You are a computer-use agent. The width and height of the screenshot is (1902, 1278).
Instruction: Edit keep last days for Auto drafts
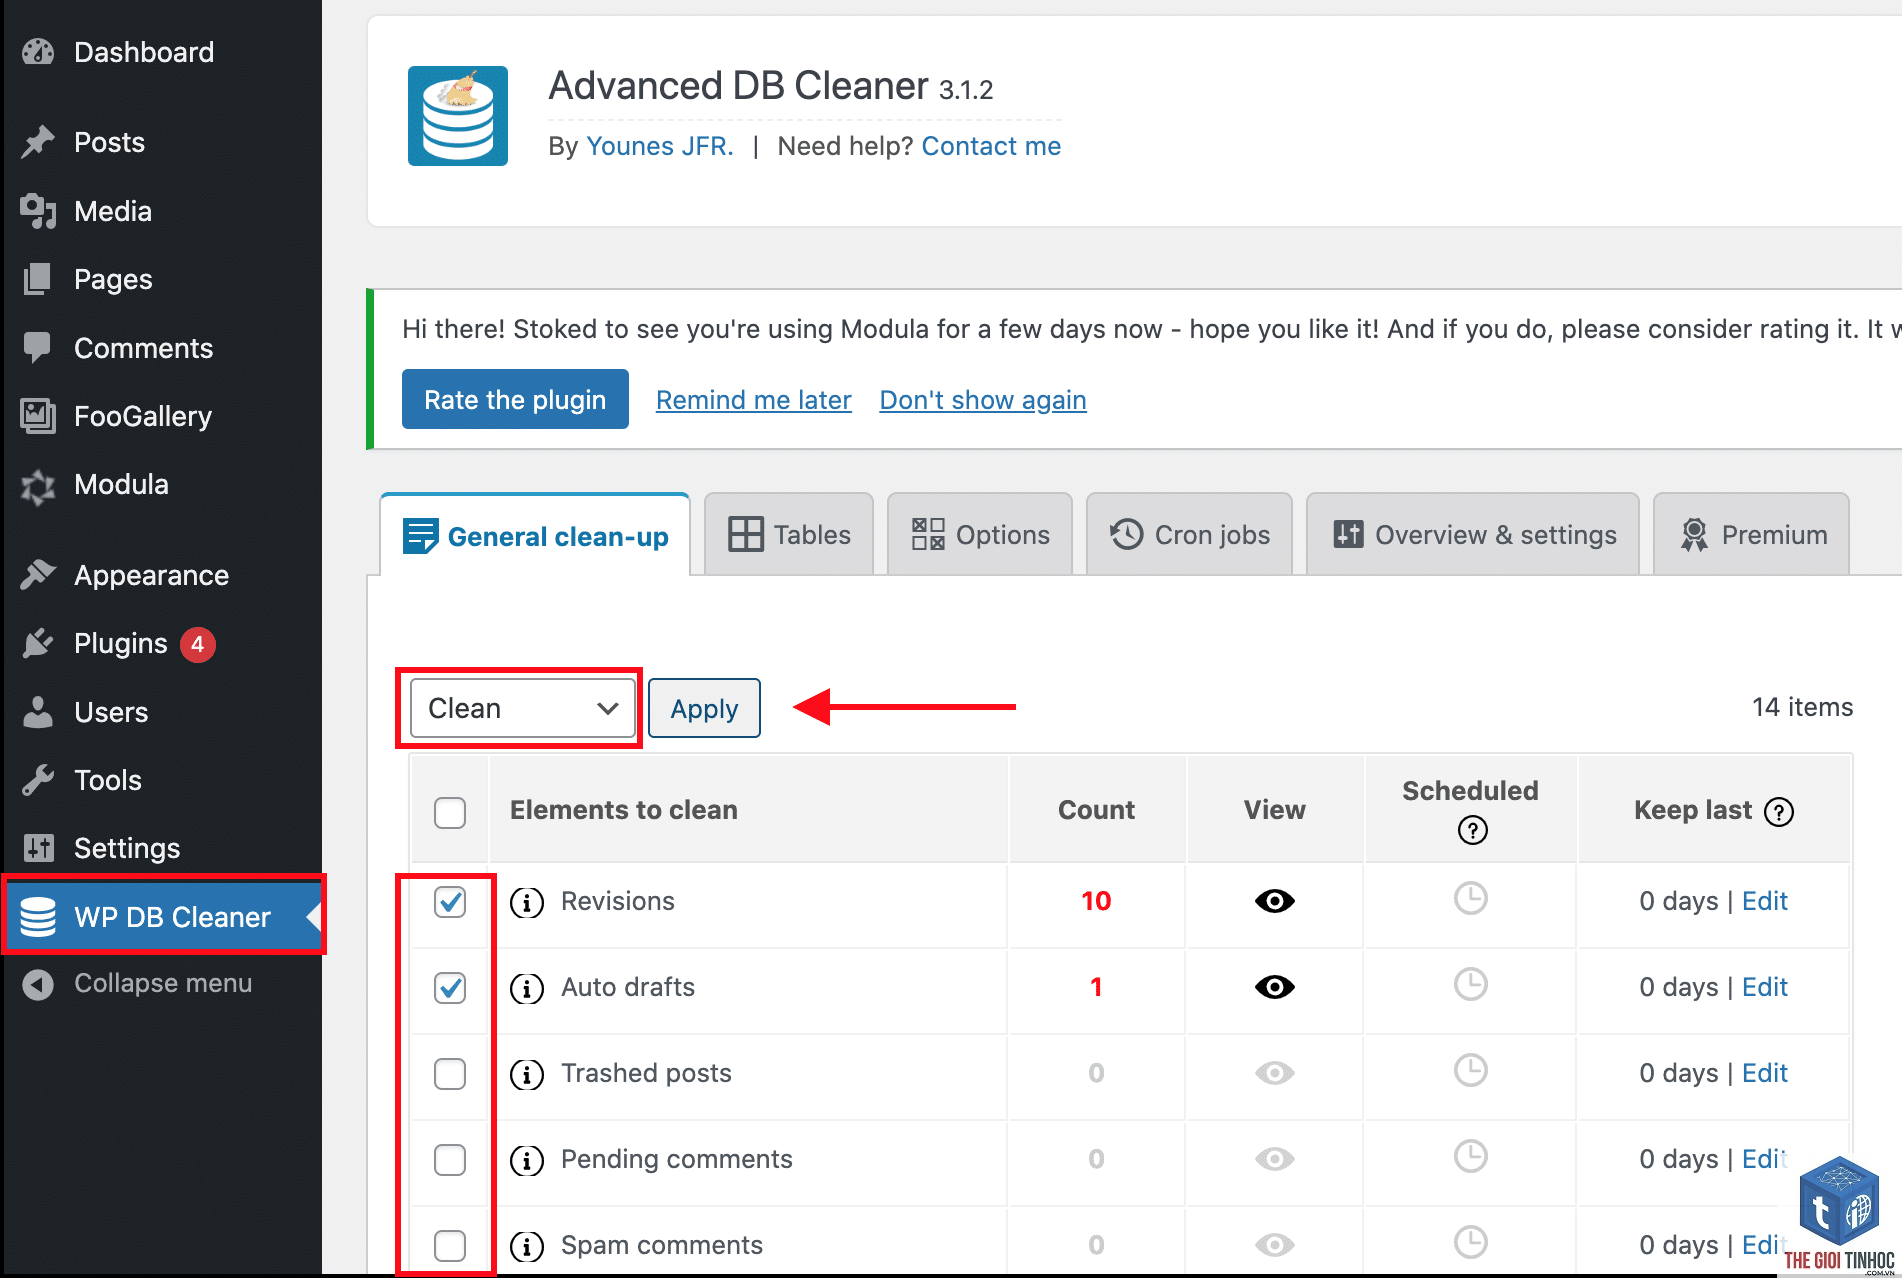pos(1765,987)
